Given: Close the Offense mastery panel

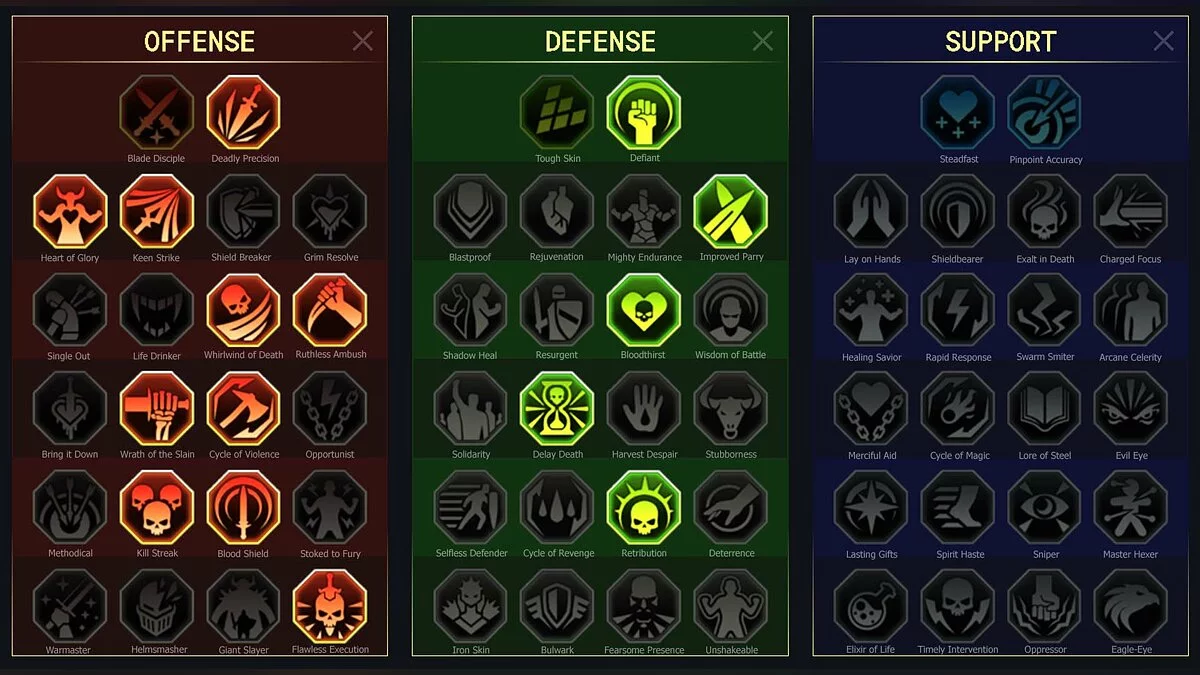Looking at the screenshot, I should [x=363, y=40].
